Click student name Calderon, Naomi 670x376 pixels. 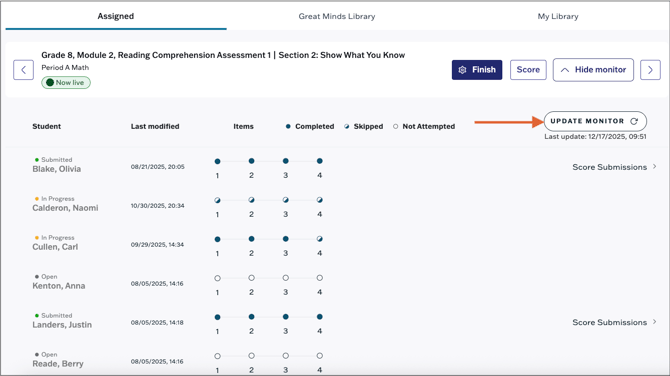pyautogui.click(x=65, y=208)
